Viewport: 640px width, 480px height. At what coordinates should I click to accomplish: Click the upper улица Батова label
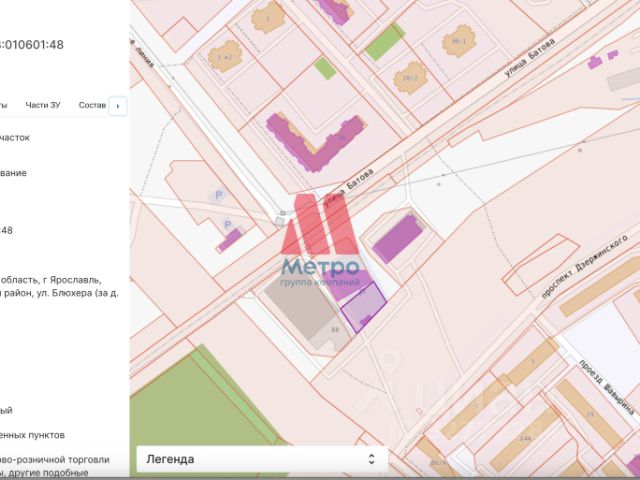[530, 57]
